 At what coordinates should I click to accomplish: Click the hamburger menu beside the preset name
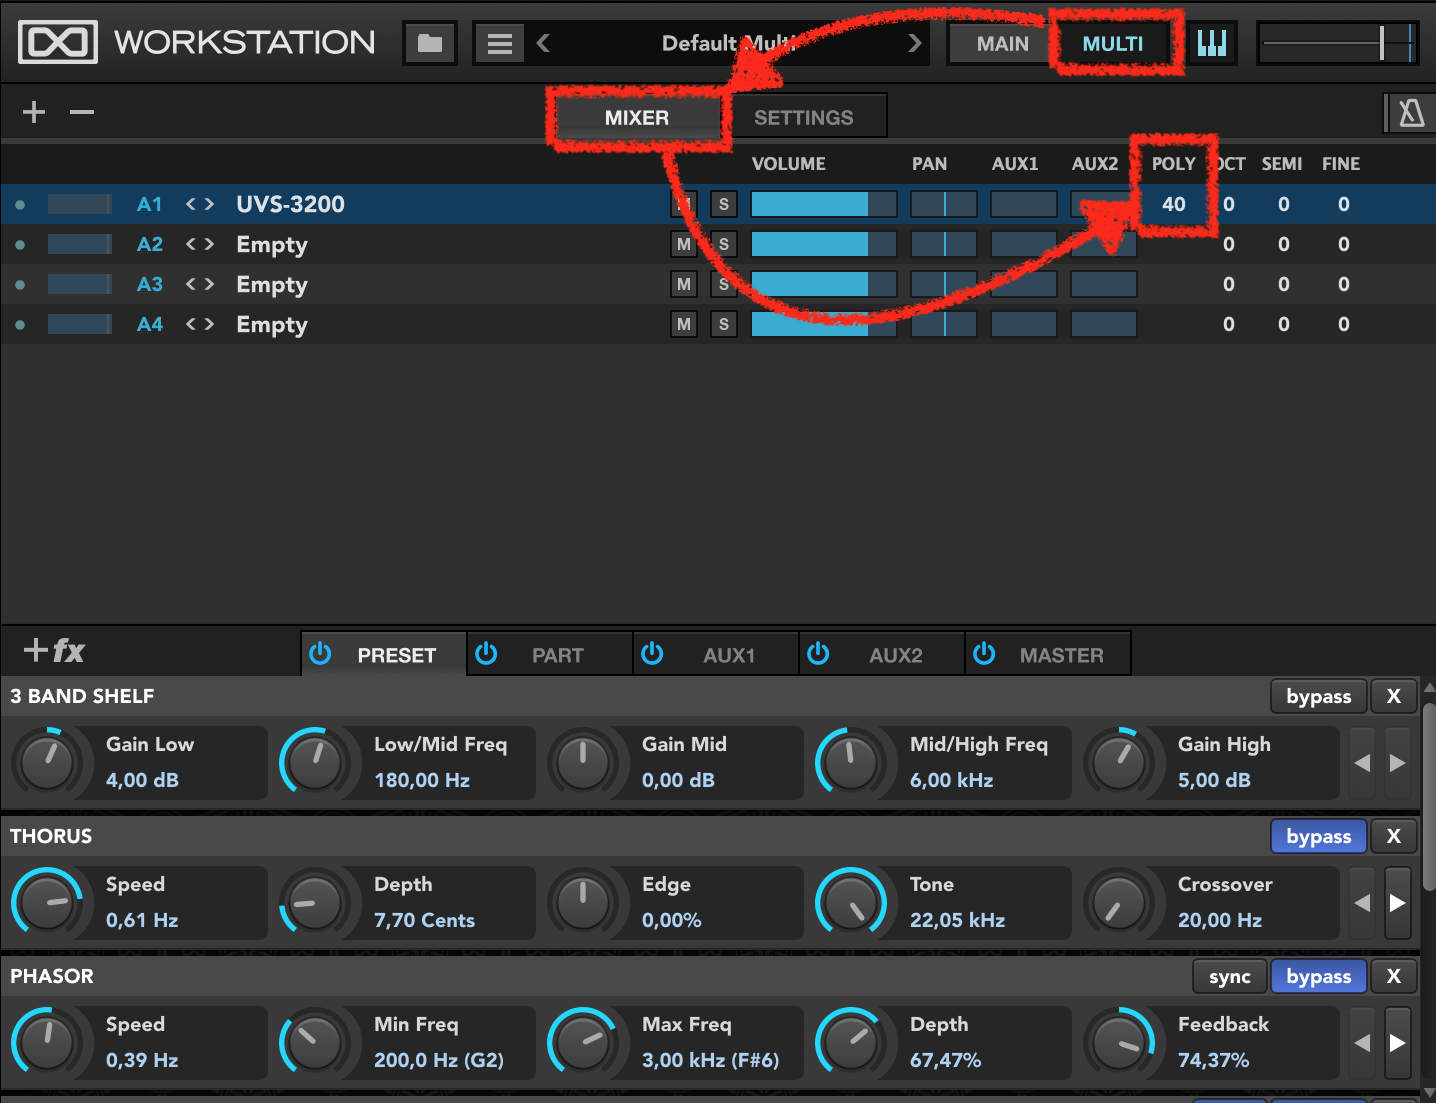pyautogui.click(x=500, y=42)
